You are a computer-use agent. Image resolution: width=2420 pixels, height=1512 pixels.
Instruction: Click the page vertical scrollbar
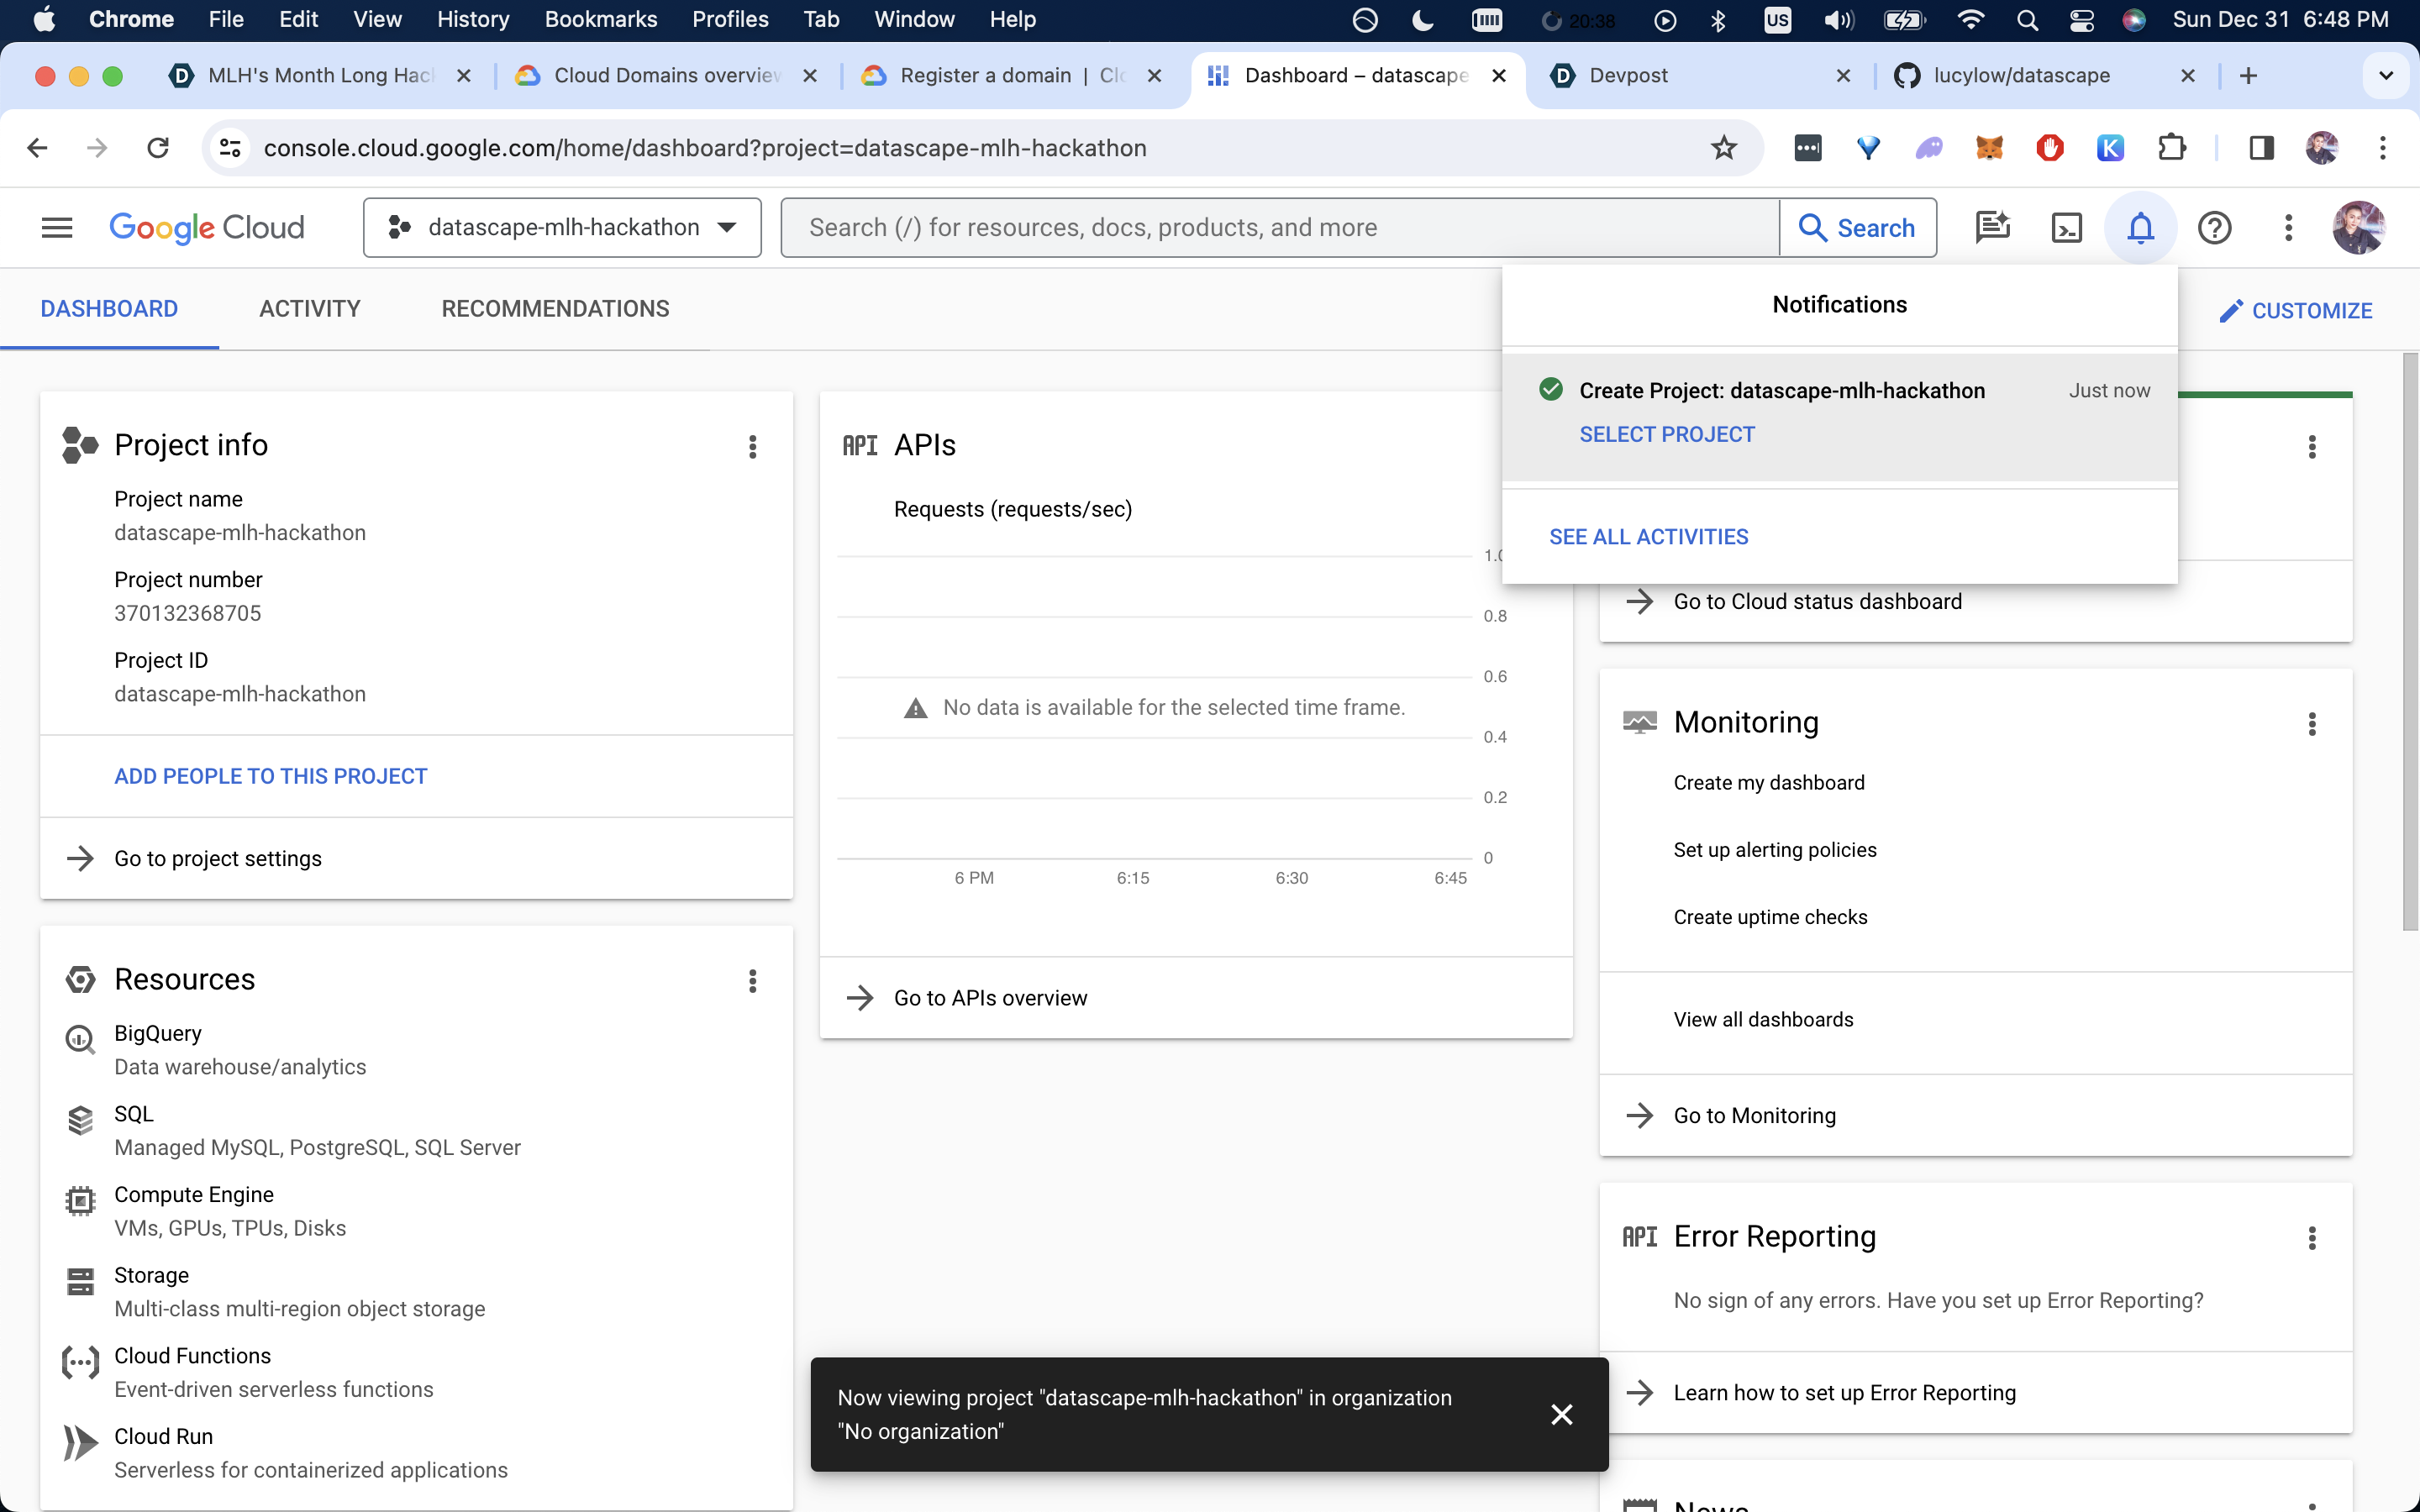tap(2410, 640)
